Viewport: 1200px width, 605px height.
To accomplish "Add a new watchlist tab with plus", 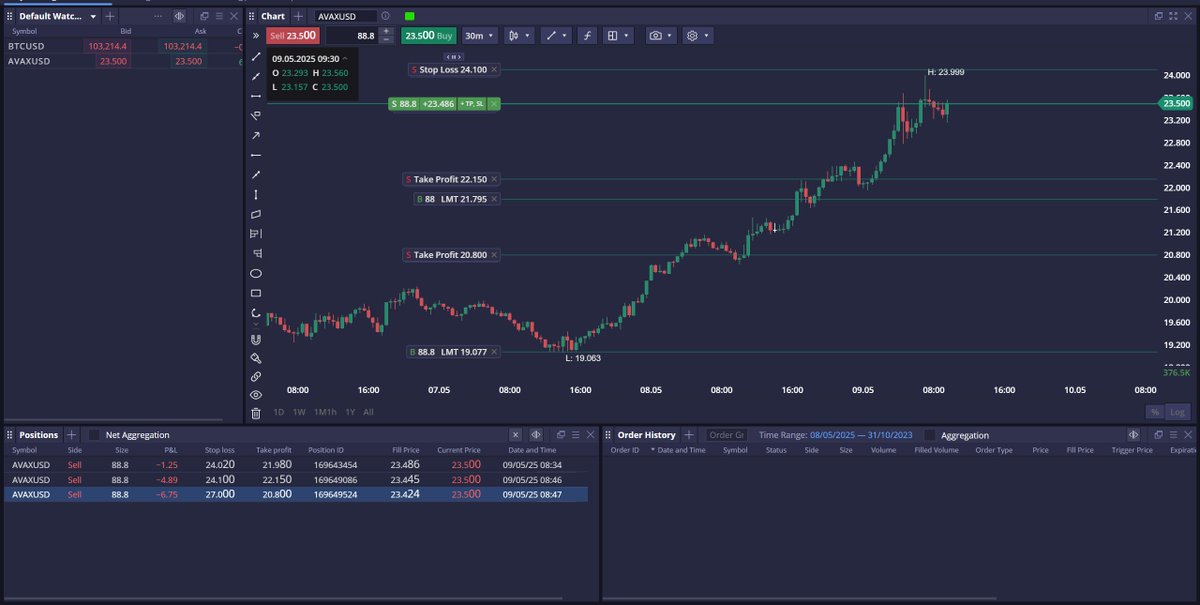I will pos(110,16).
